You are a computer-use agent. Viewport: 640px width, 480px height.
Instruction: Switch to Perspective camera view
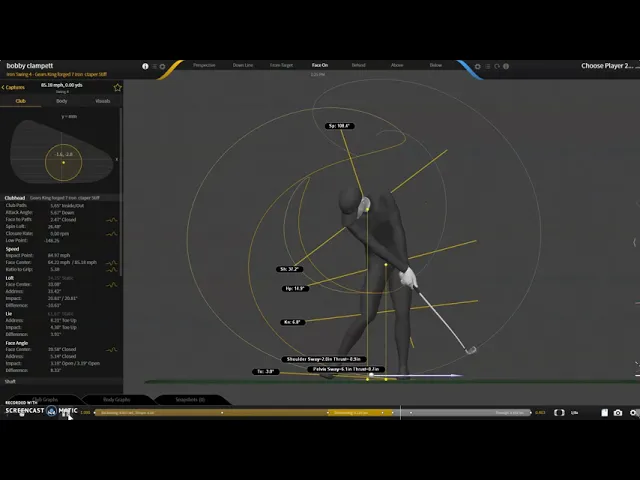click(204, 65)
